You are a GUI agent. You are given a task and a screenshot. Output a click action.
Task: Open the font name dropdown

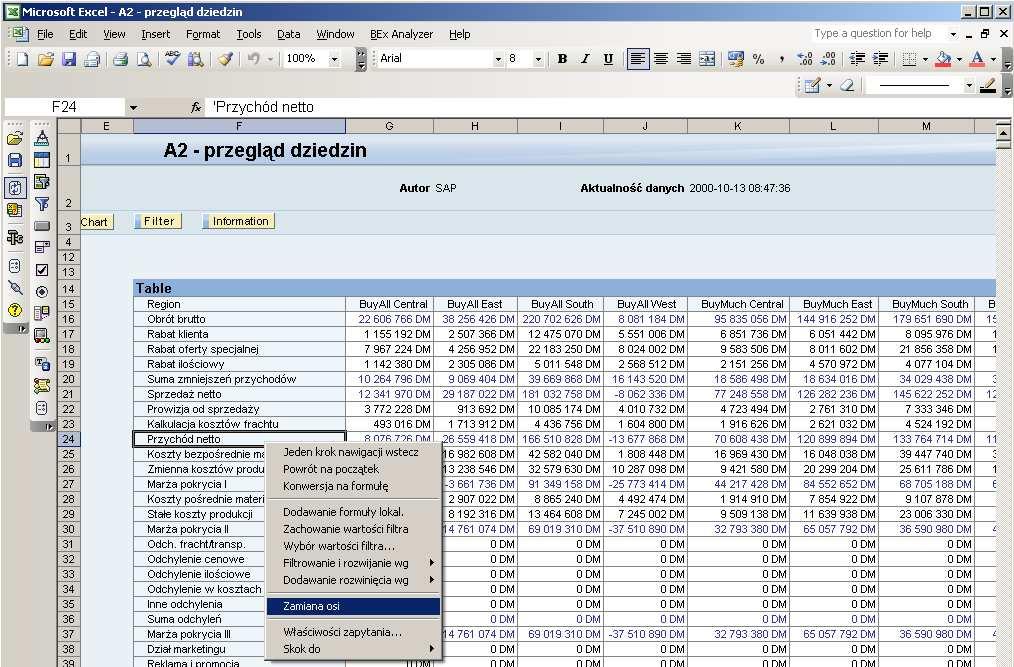498,59
